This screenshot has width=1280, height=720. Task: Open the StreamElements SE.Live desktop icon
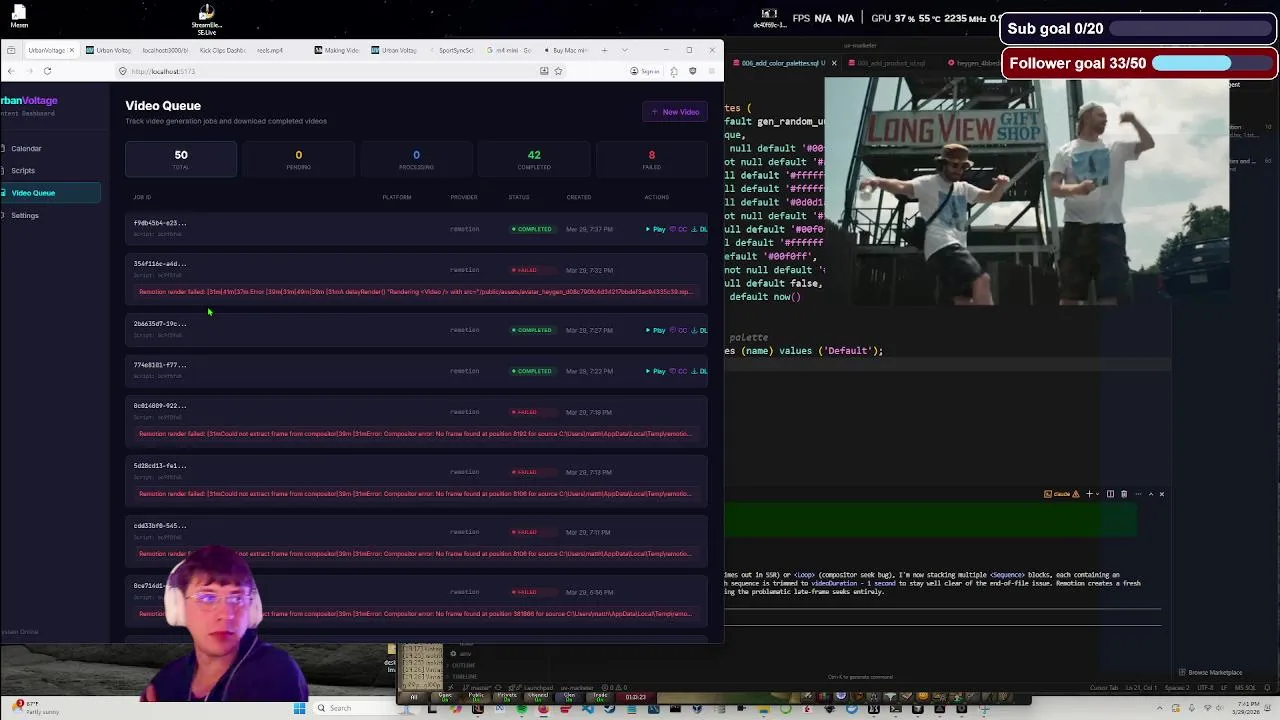[x=206, y=19]
